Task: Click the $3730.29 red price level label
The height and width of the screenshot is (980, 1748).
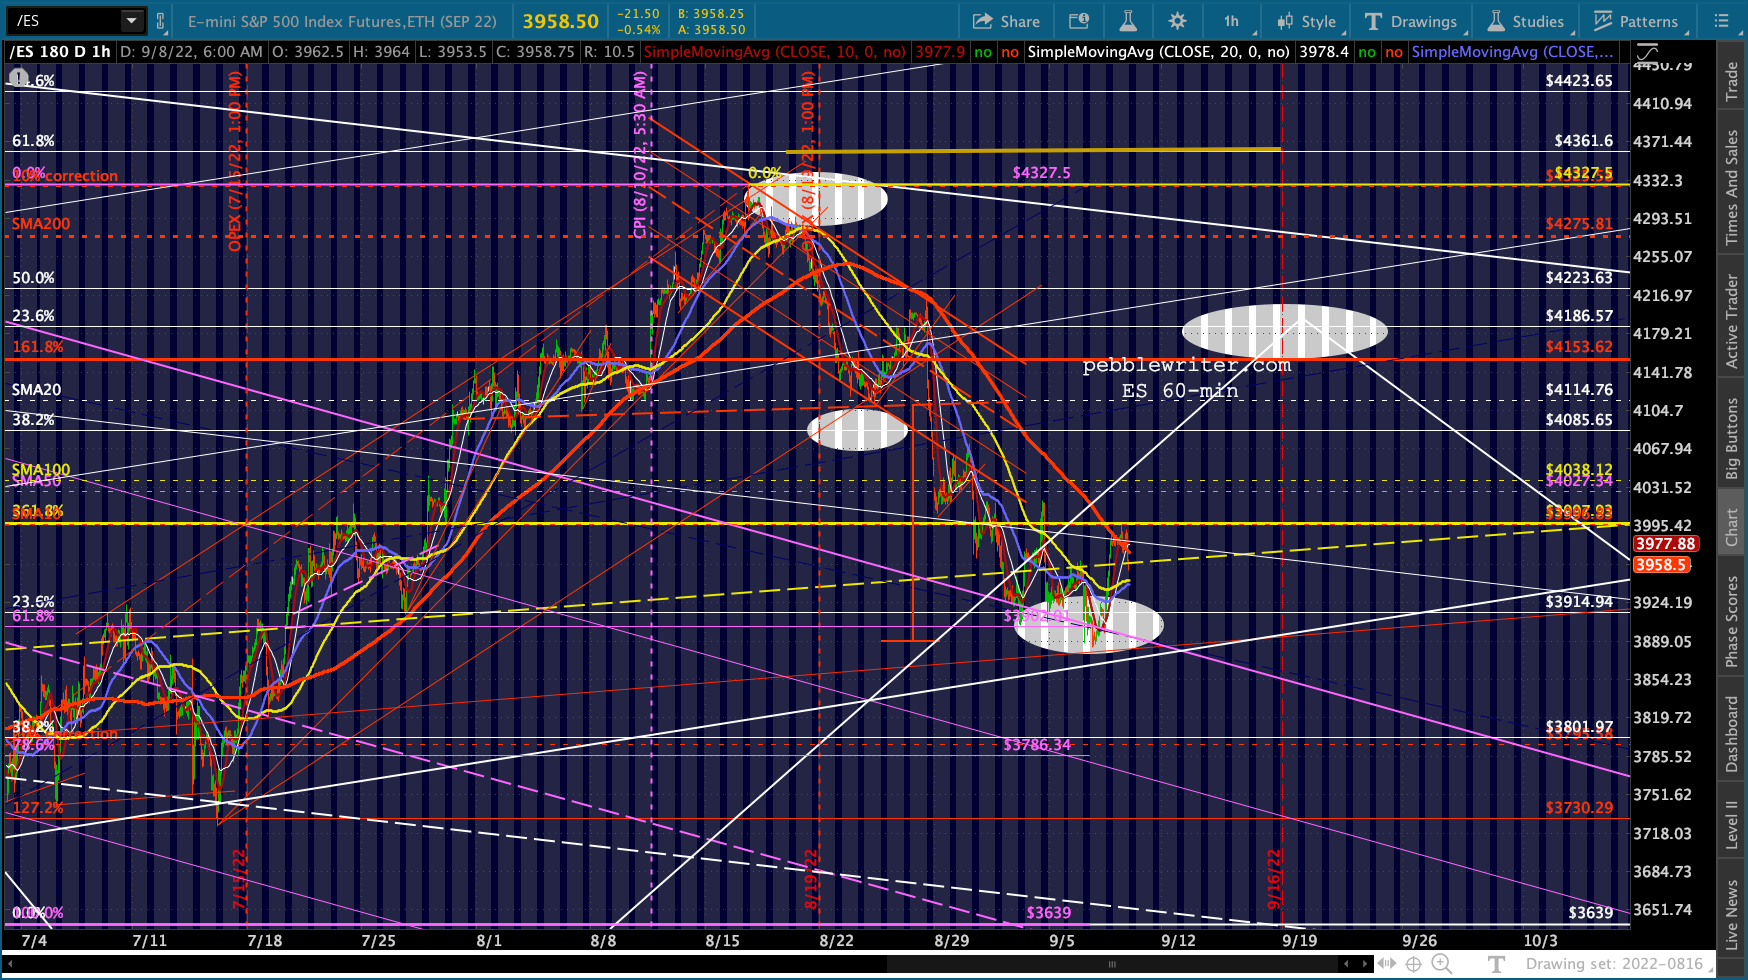Action: (x=1578, y=808)
